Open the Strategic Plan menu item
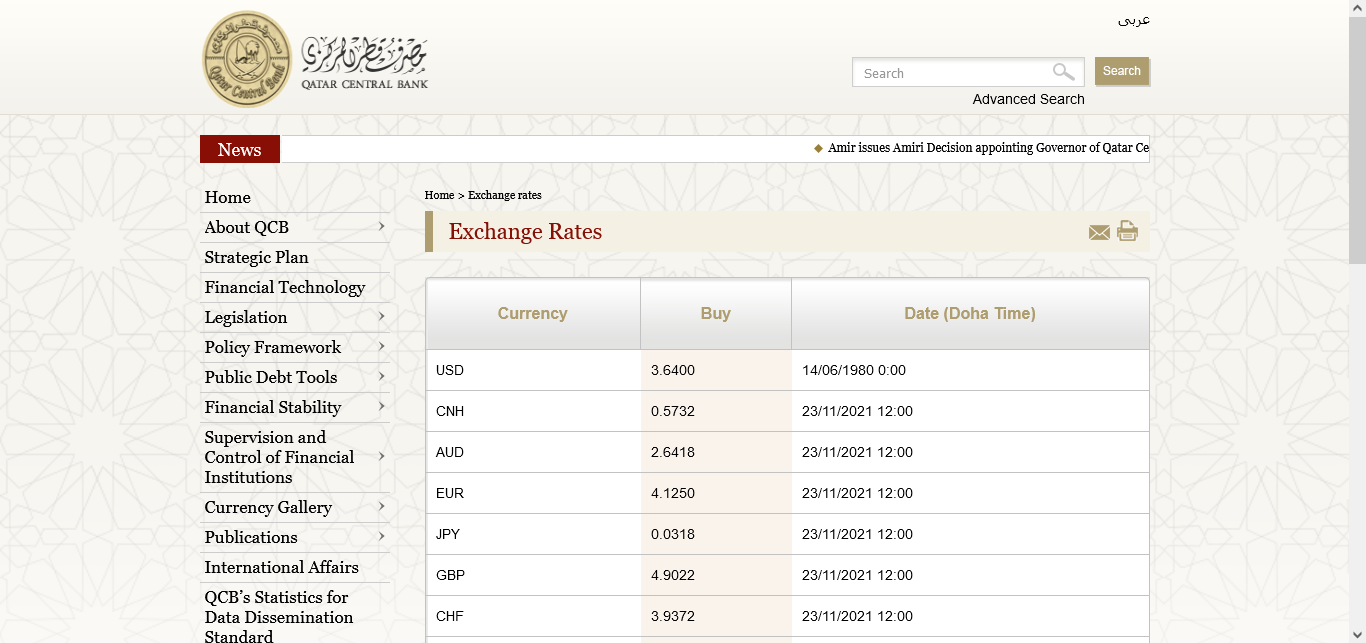This screenshot has height=643, width=1366. coord(257,258)
